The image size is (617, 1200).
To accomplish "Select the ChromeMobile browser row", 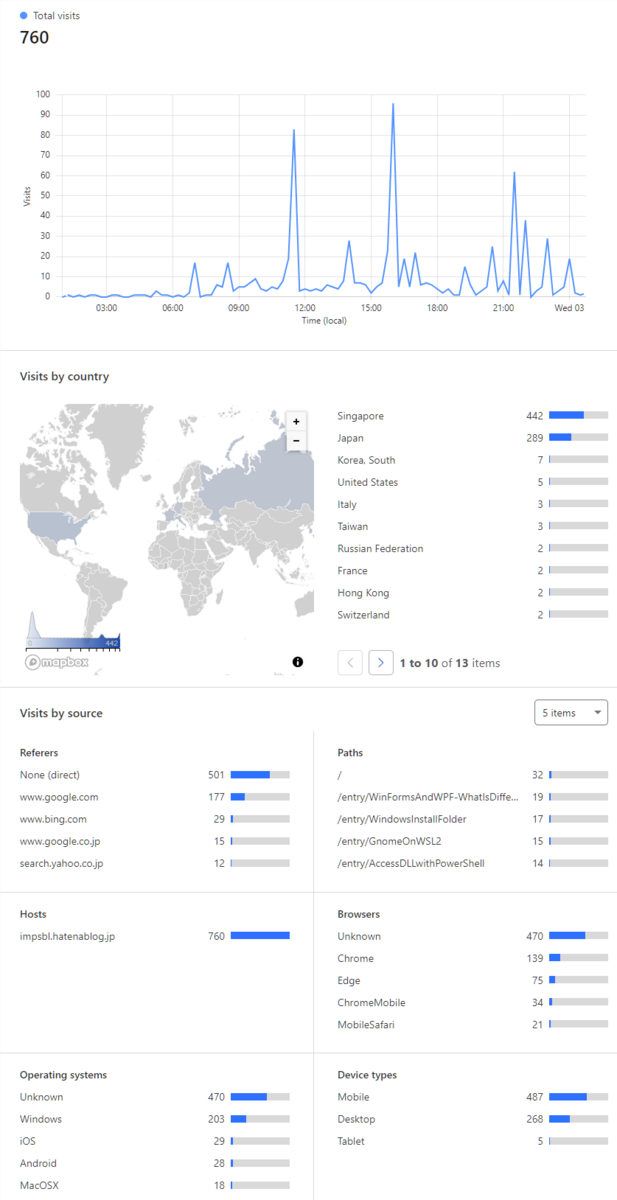I will (473, 1002).
